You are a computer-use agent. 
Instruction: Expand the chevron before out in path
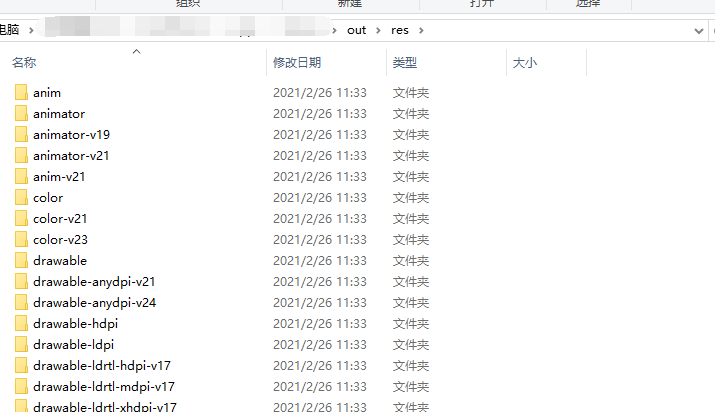tap(334, 31)
